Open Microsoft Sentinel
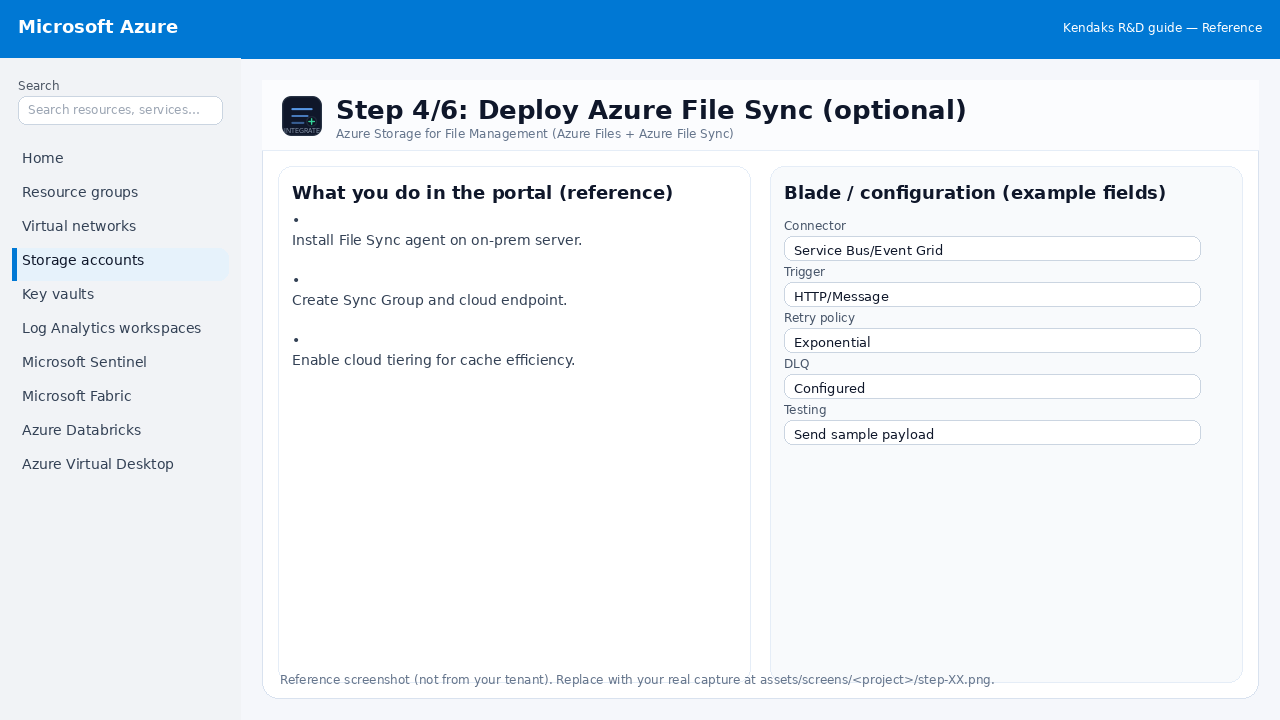 [120, 362]
